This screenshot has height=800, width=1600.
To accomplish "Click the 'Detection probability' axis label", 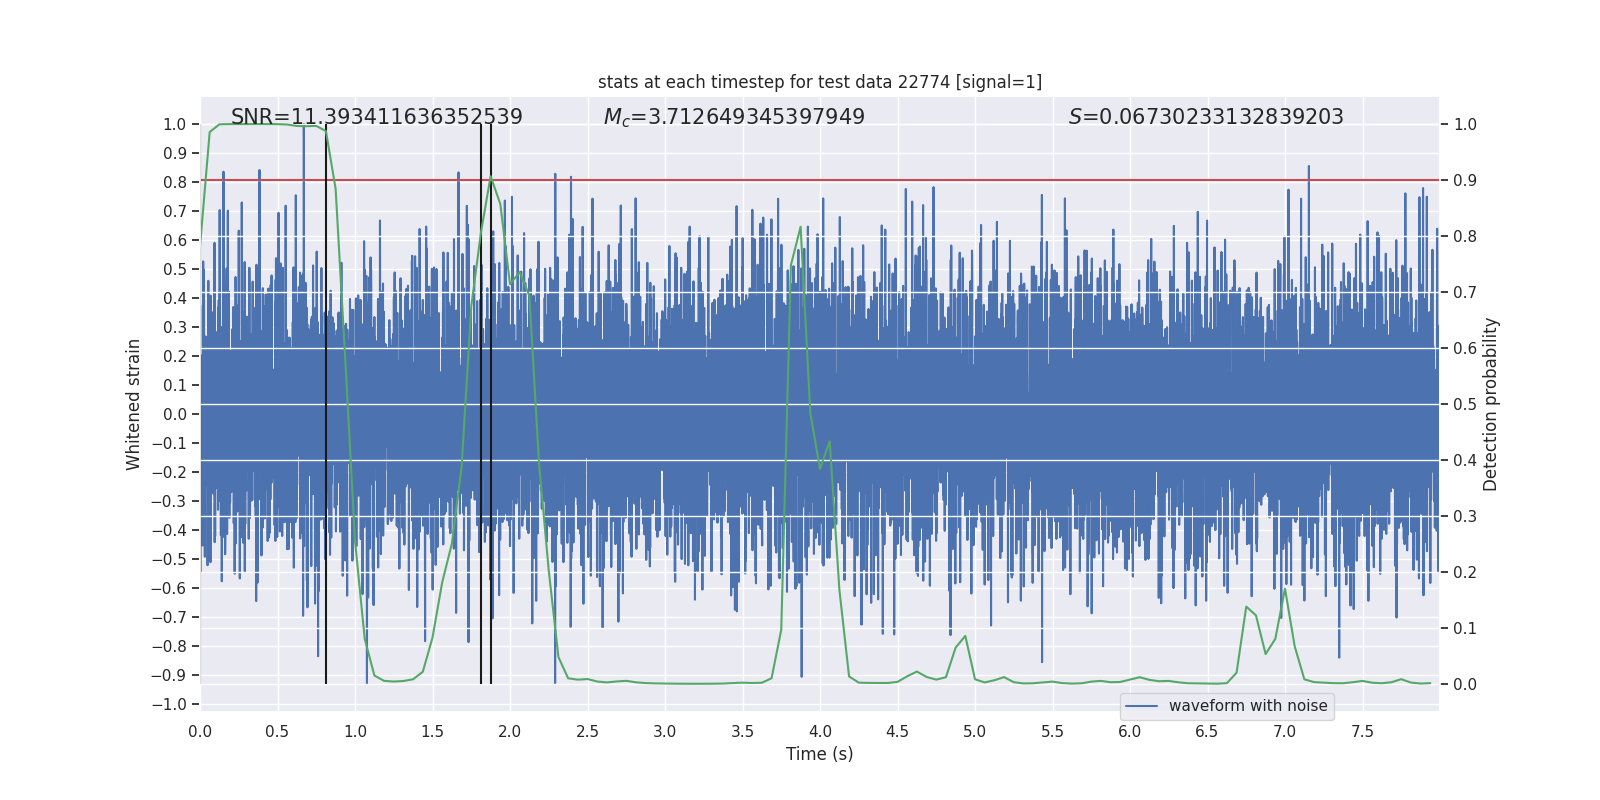I will point(1491,404).
